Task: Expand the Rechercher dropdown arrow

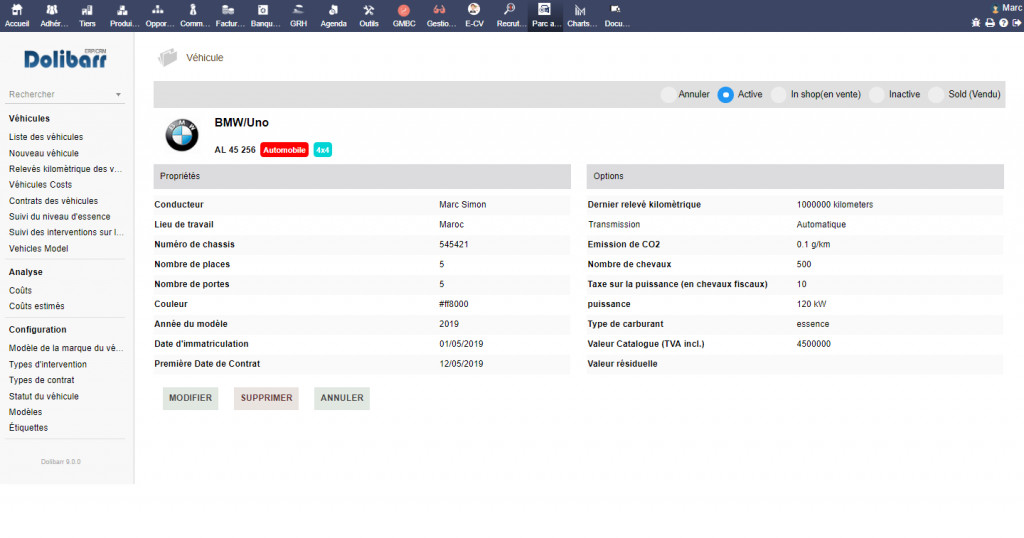Action: pyautogui.click(x=118, y=95)
